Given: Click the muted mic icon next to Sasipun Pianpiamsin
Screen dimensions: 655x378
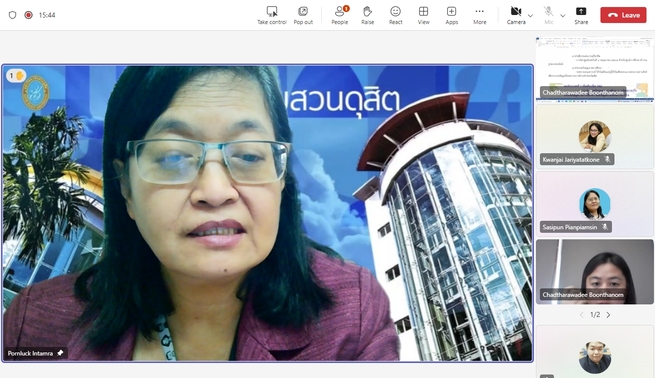Looking at the screenshot, I should (x=604, y=227).
